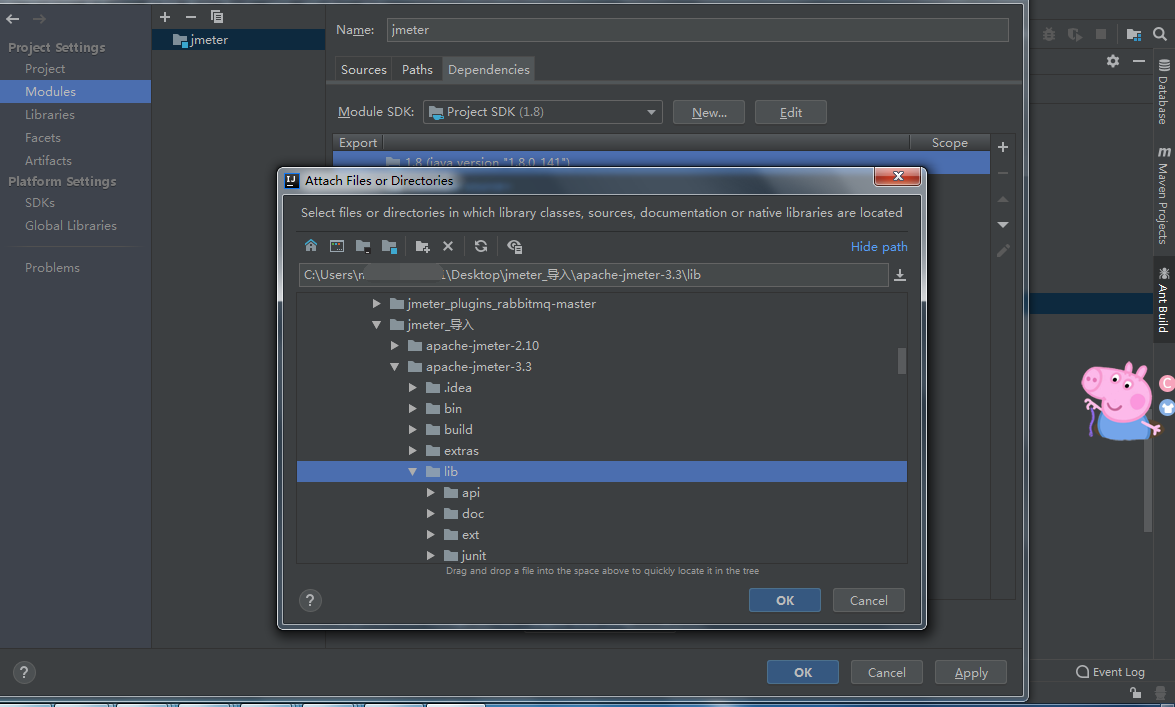Viewport: 1175px width, 707px height.
Task: Expand jmeter_plugins_rabbitmq-master folder
Action: pos(376,304)
